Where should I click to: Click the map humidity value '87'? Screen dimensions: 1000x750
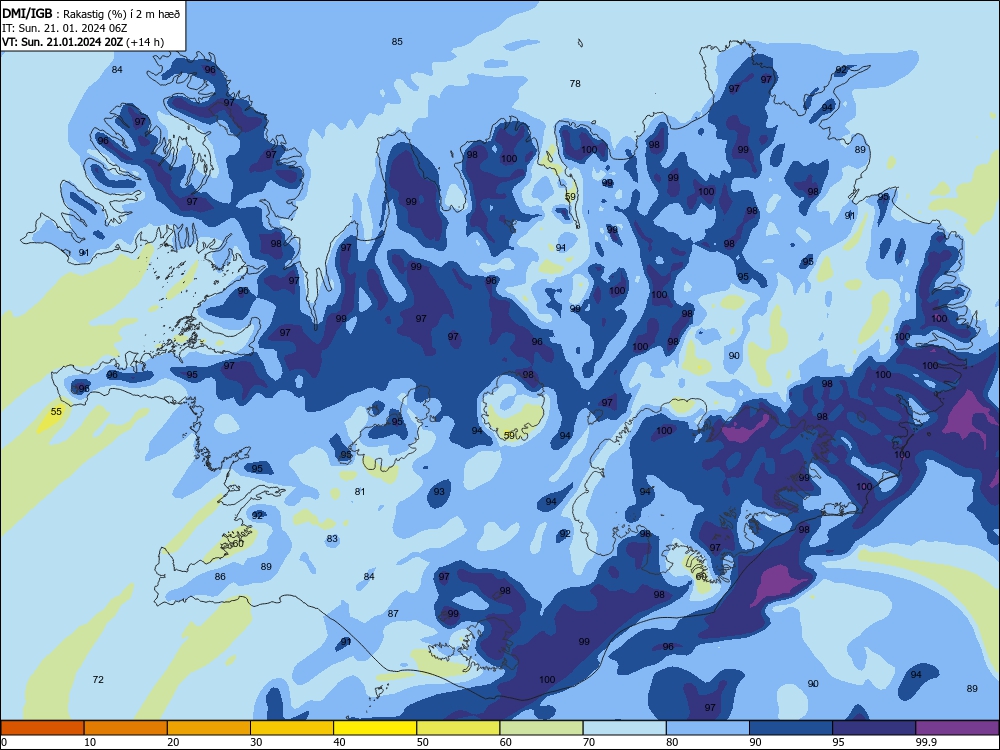tap(393, 614)
